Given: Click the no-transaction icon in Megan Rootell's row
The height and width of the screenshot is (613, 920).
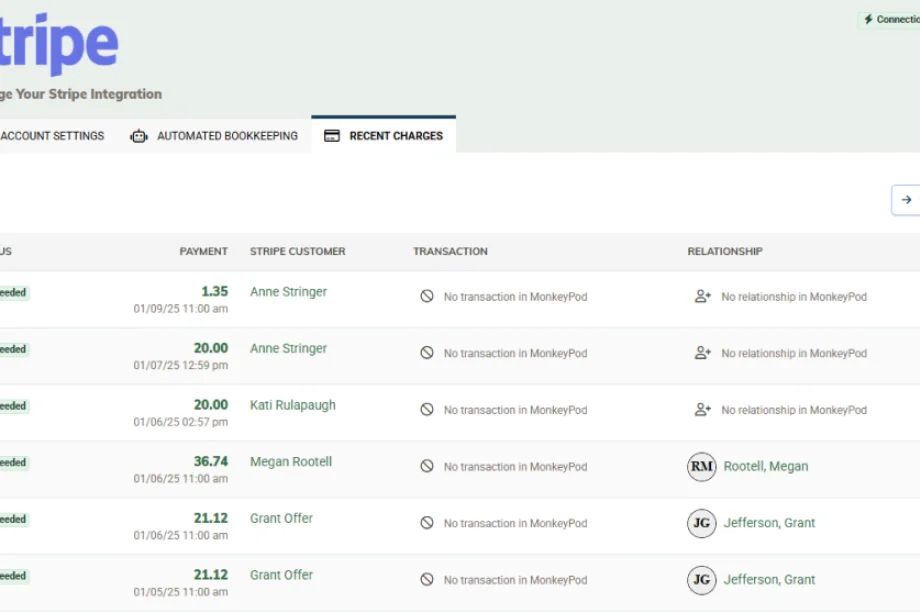Looking at the screenshot, I should [x=427, y=466].
